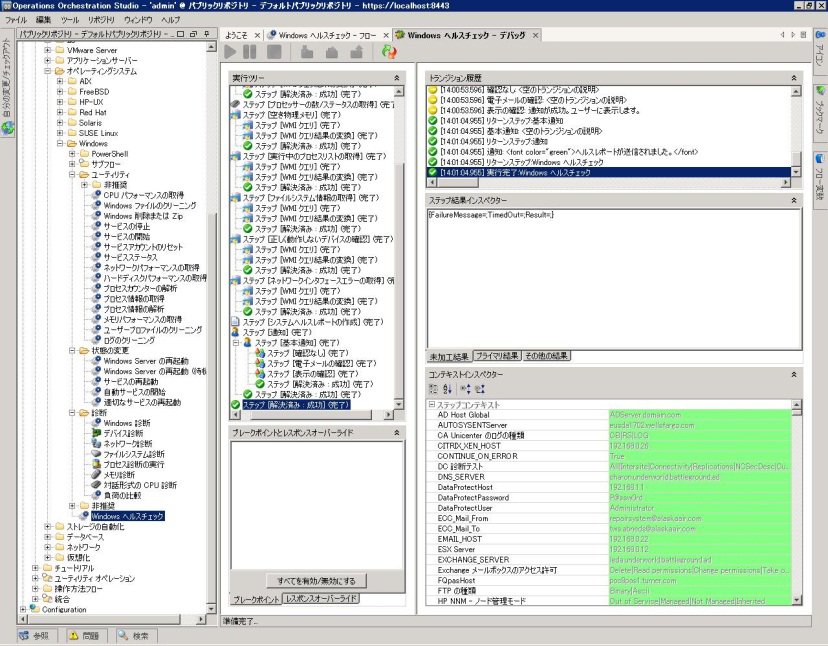Open the ツール menu

(69, 20)
